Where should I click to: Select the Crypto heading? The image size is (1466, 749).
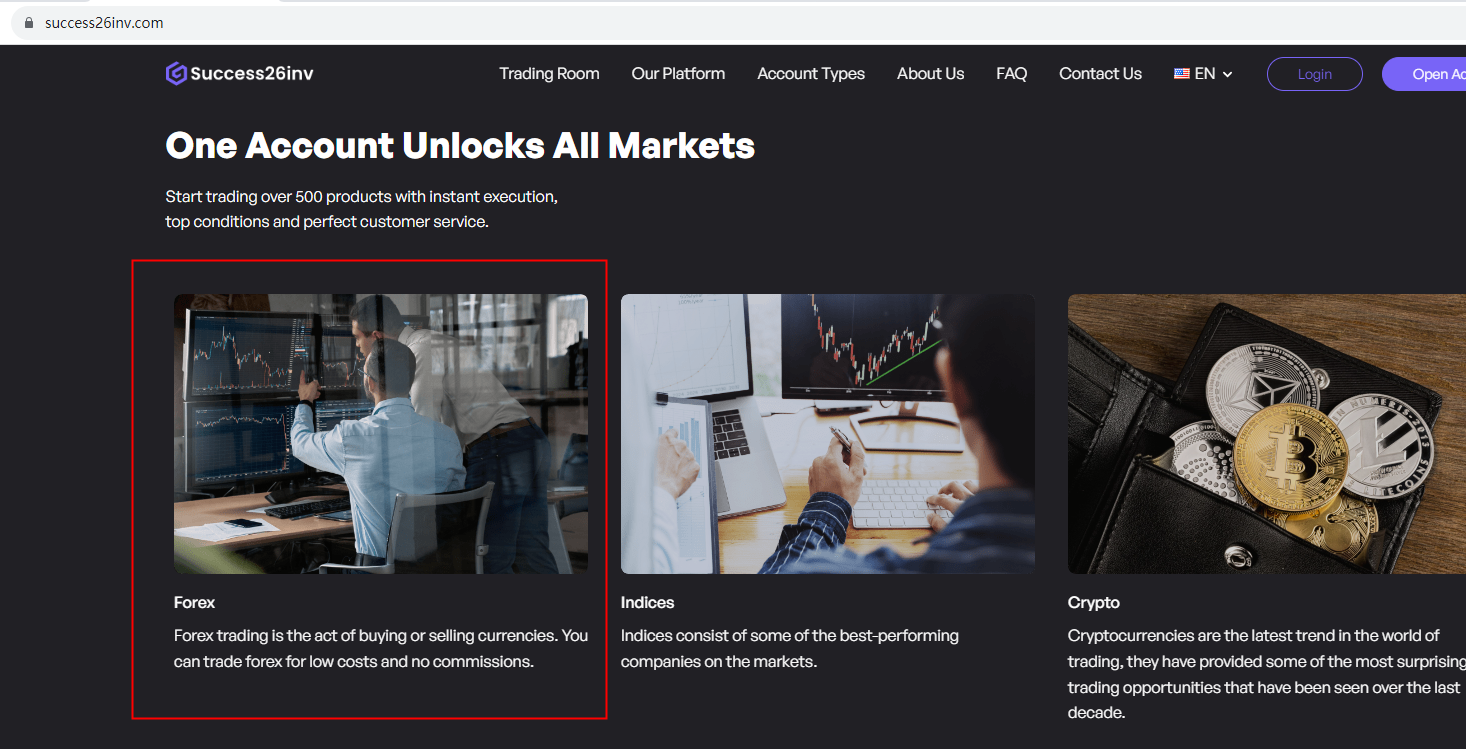tap(1093, 603)
